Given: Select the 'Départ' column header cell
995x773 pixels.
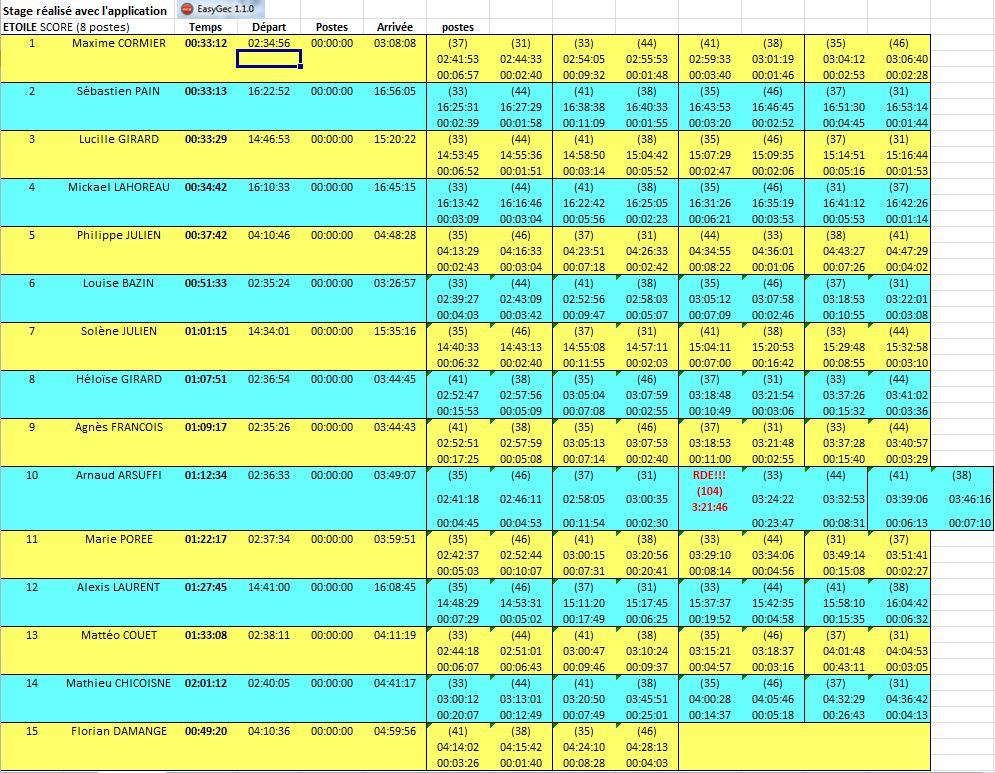Looking at the screenshot, I should click(268, 27).
